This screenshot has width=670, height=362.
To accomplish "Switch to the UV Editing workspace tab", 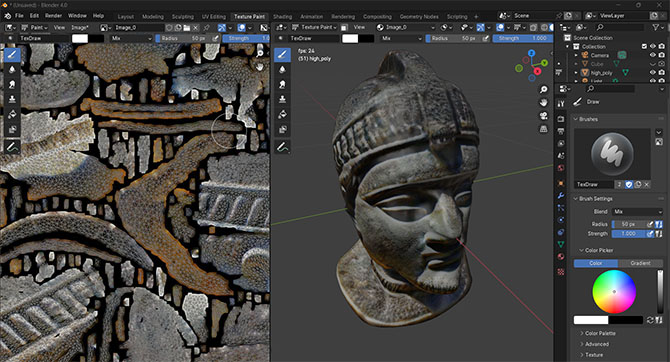I will point(214,17).
